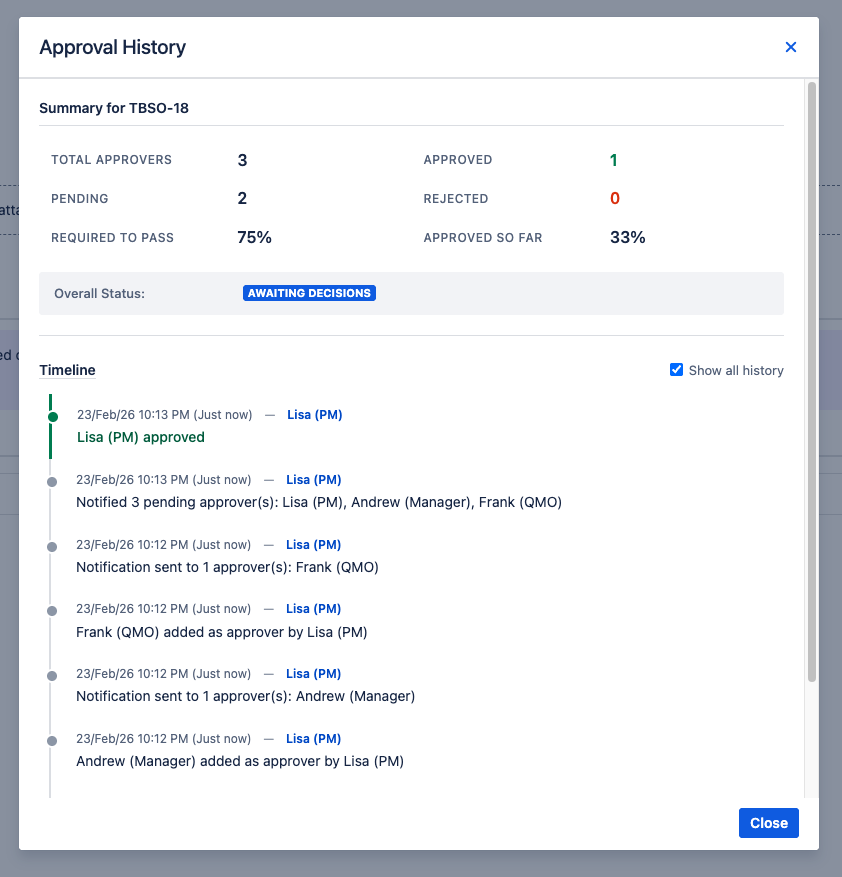Toggle the Show all history checkbox
The image size is (842, 877).
(677, 369)
